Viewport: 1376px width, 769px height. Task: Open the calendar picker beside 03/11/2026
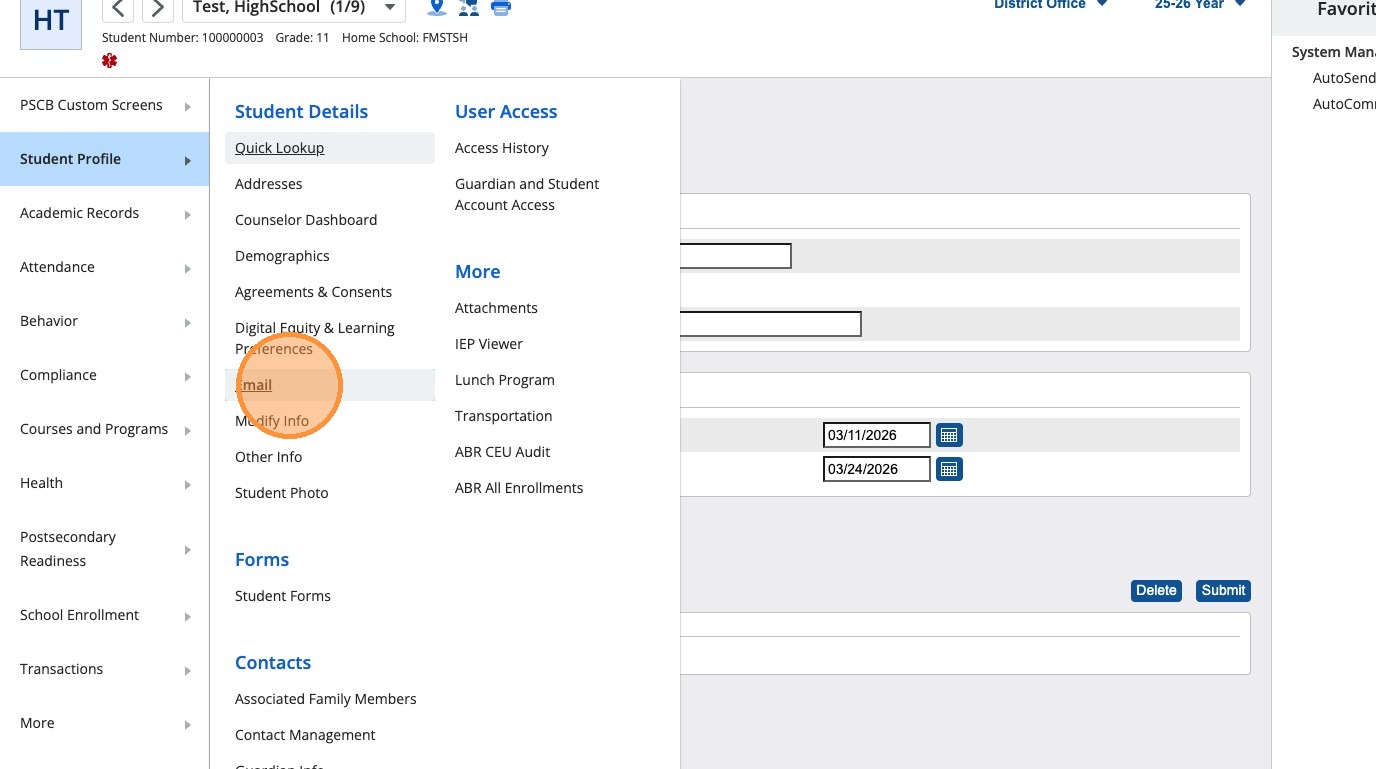coord(949,435)
